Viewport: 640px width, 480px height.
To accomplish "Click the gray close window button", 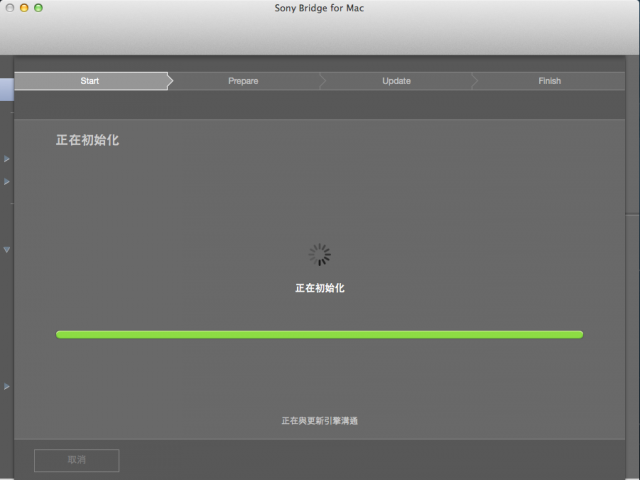I will (10, 8).
